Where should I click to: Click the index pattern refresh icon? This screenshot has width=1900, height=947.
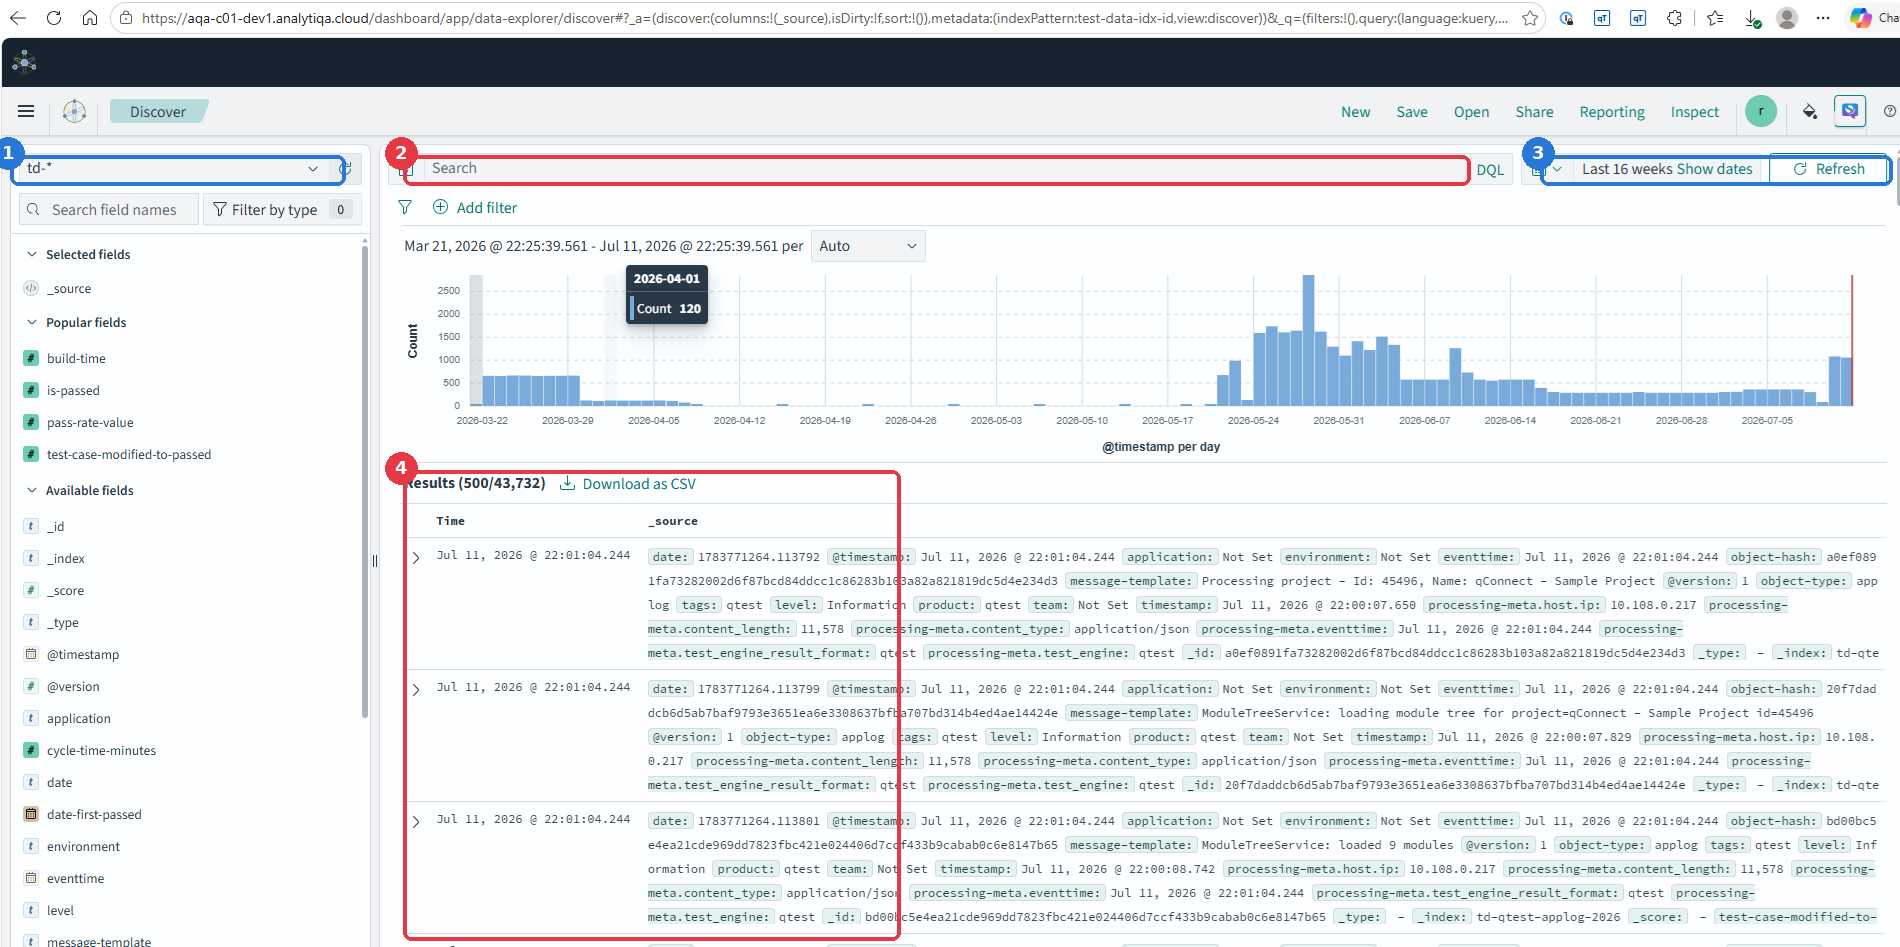(345, 168)
